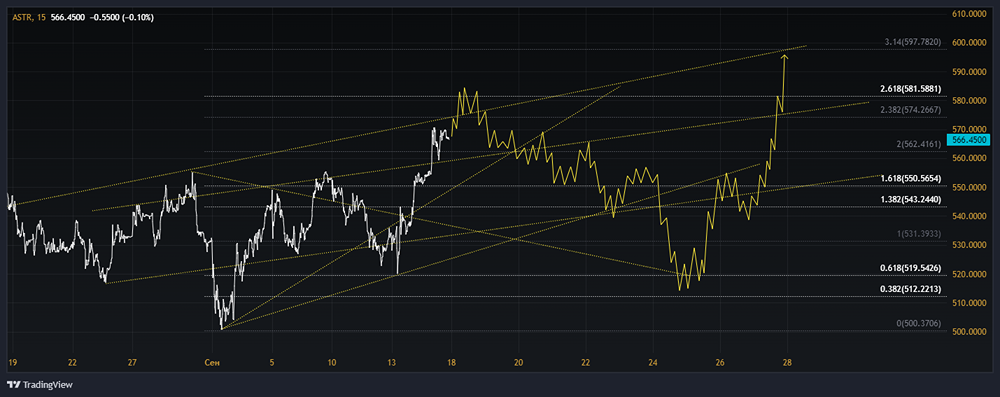
Task: Click the ASTR, 15 symbol label
Action: tap(29, 17)
